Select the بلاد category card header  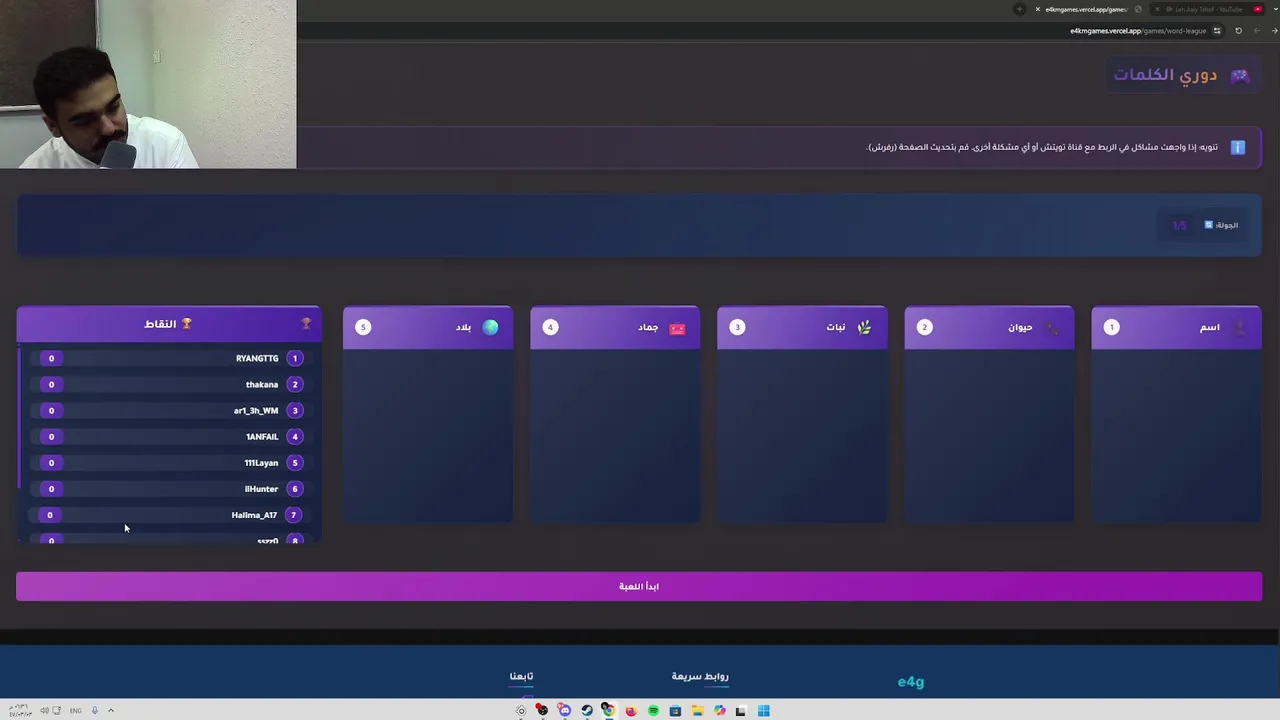[428, 327]
